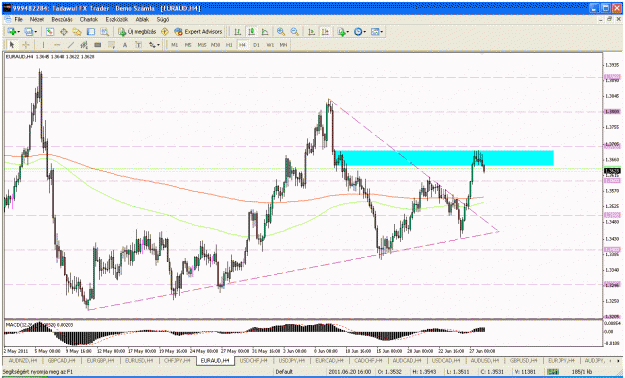Viewport: 625px width, 378px height.
Task: Show the Market Watch window
Action: click(x=50, y=32)
